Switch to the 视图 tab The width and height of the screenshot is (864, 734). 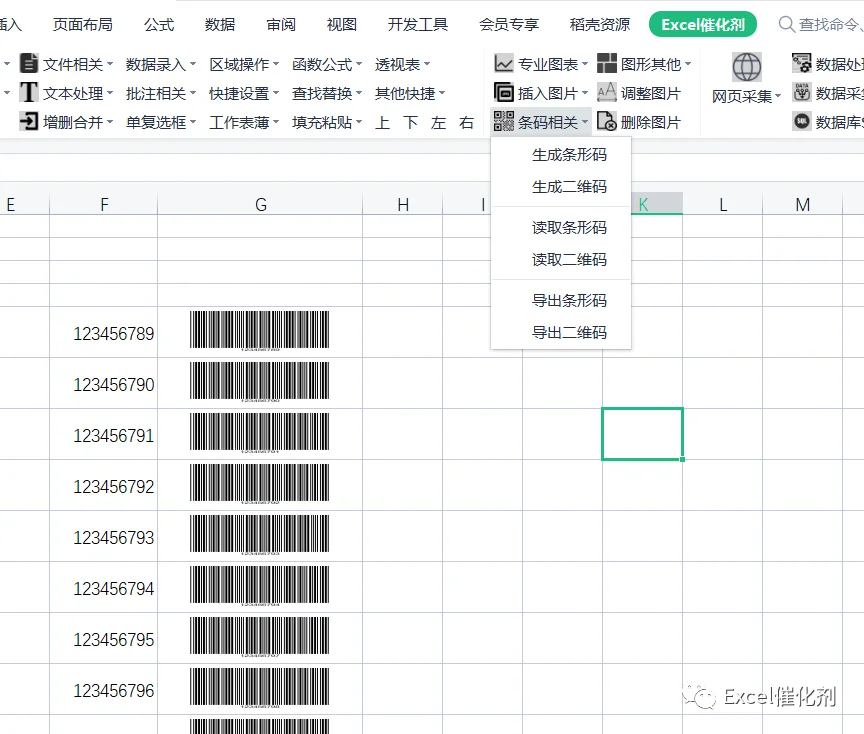tap(342, 25)
